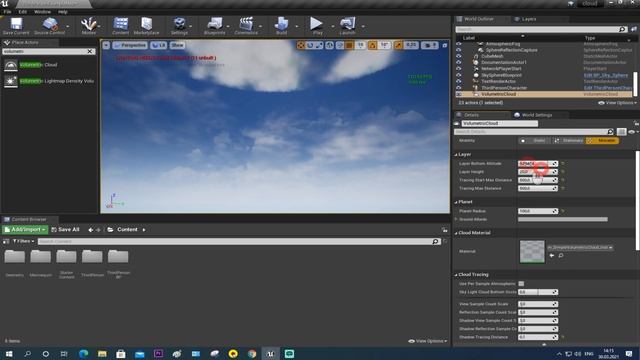Set Mobility to Static
640x360 pixels.
(x=535, y=140)
